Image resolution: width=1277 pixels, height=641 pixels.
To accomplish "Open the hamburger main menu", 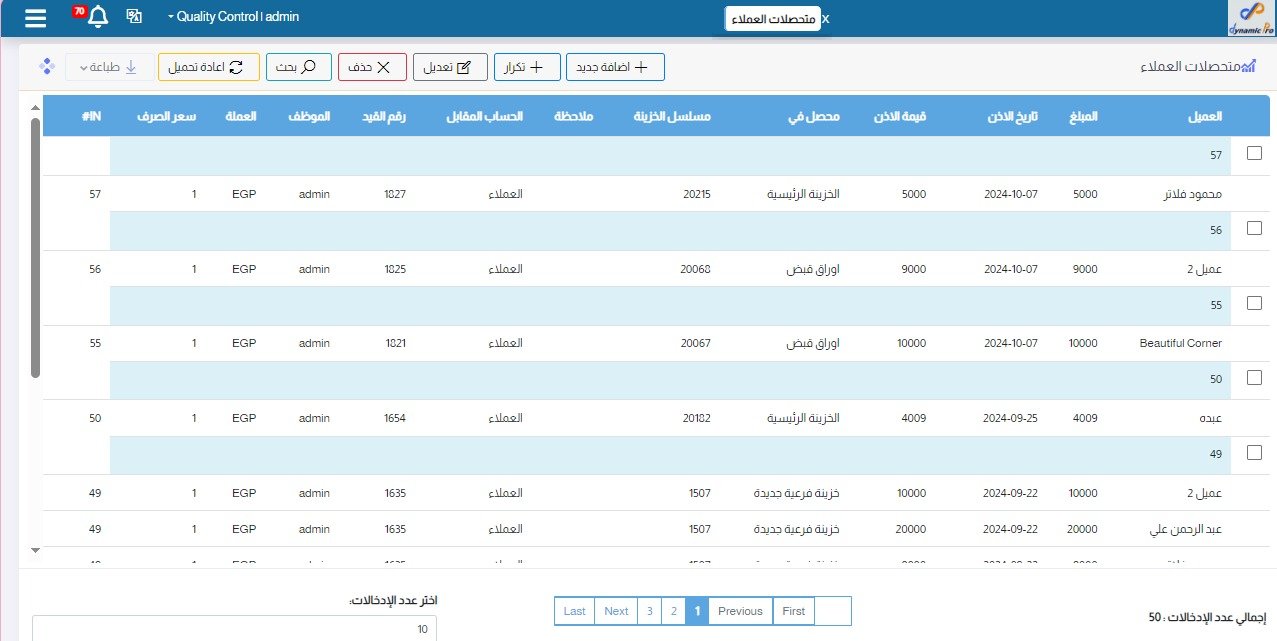I will (35, 18).
